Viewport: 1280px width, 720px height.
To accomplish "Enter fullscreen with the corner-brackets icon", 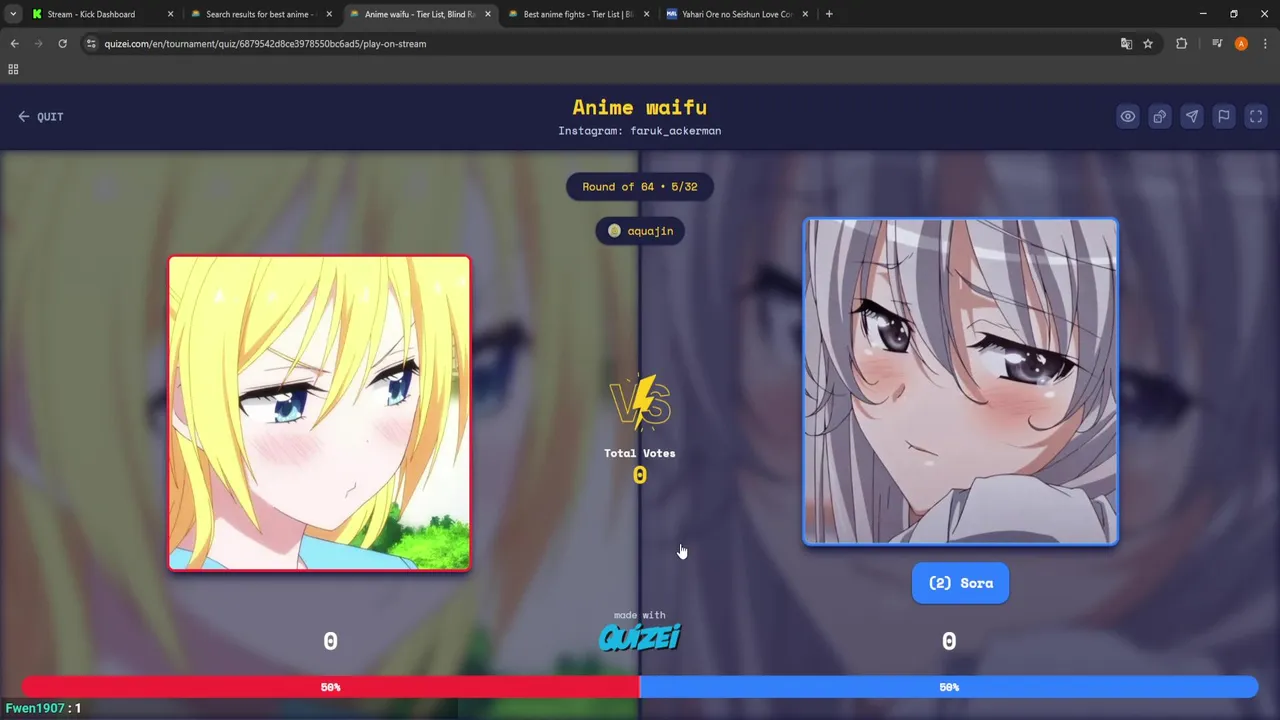I will (x=1256, y=116).
